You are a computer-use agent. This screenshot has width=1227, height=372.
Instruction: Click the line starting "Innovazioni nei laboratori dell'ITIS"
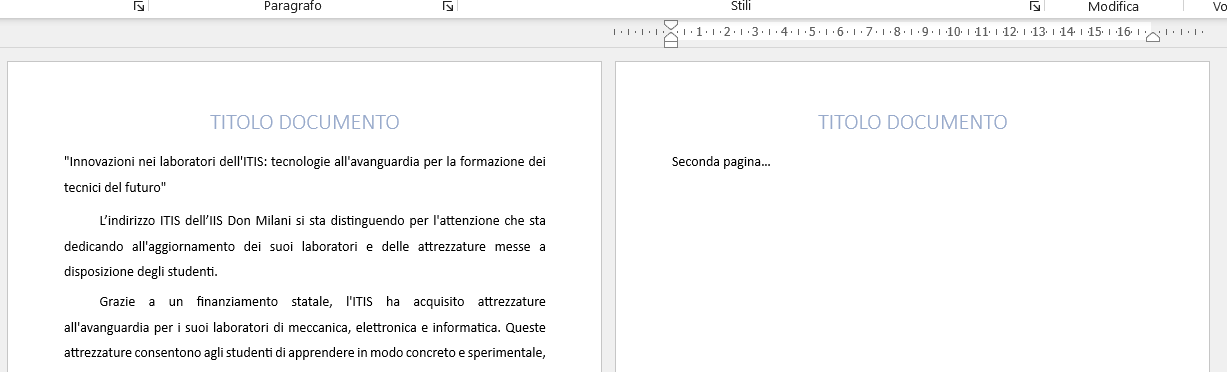click(305, 161)
